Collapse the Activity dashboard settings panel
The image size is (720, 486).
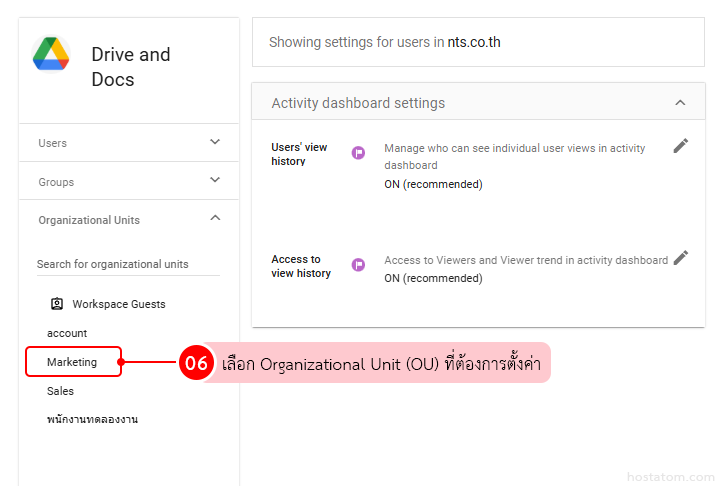pyautogui.click(x=680, y=103)
